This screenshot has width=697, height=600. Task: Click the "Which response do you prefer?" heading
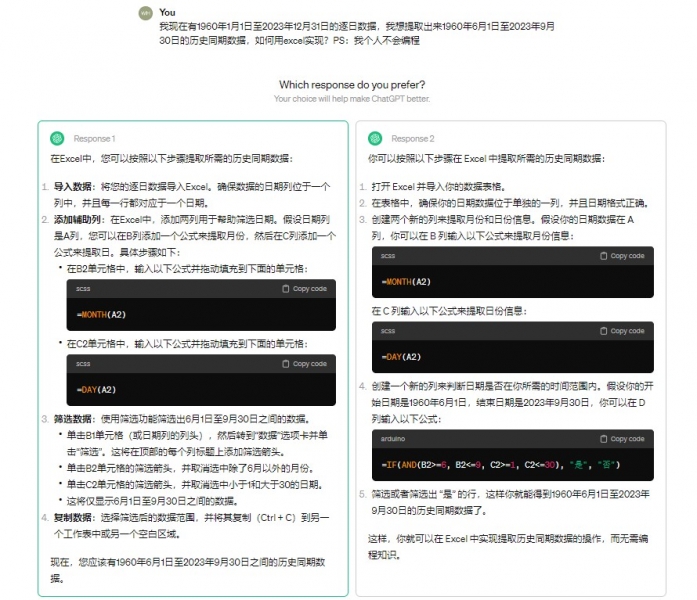351,85
